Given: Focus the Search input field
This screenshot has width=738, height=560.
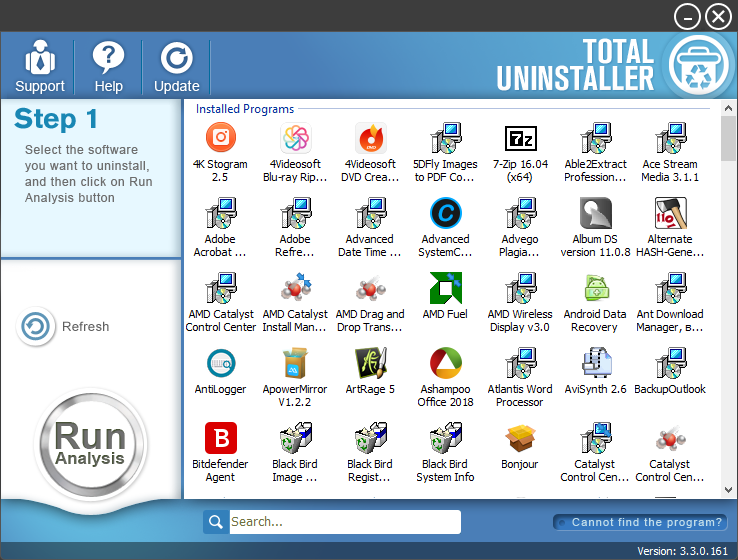Looking at the screenshot, I should (345, 522).
